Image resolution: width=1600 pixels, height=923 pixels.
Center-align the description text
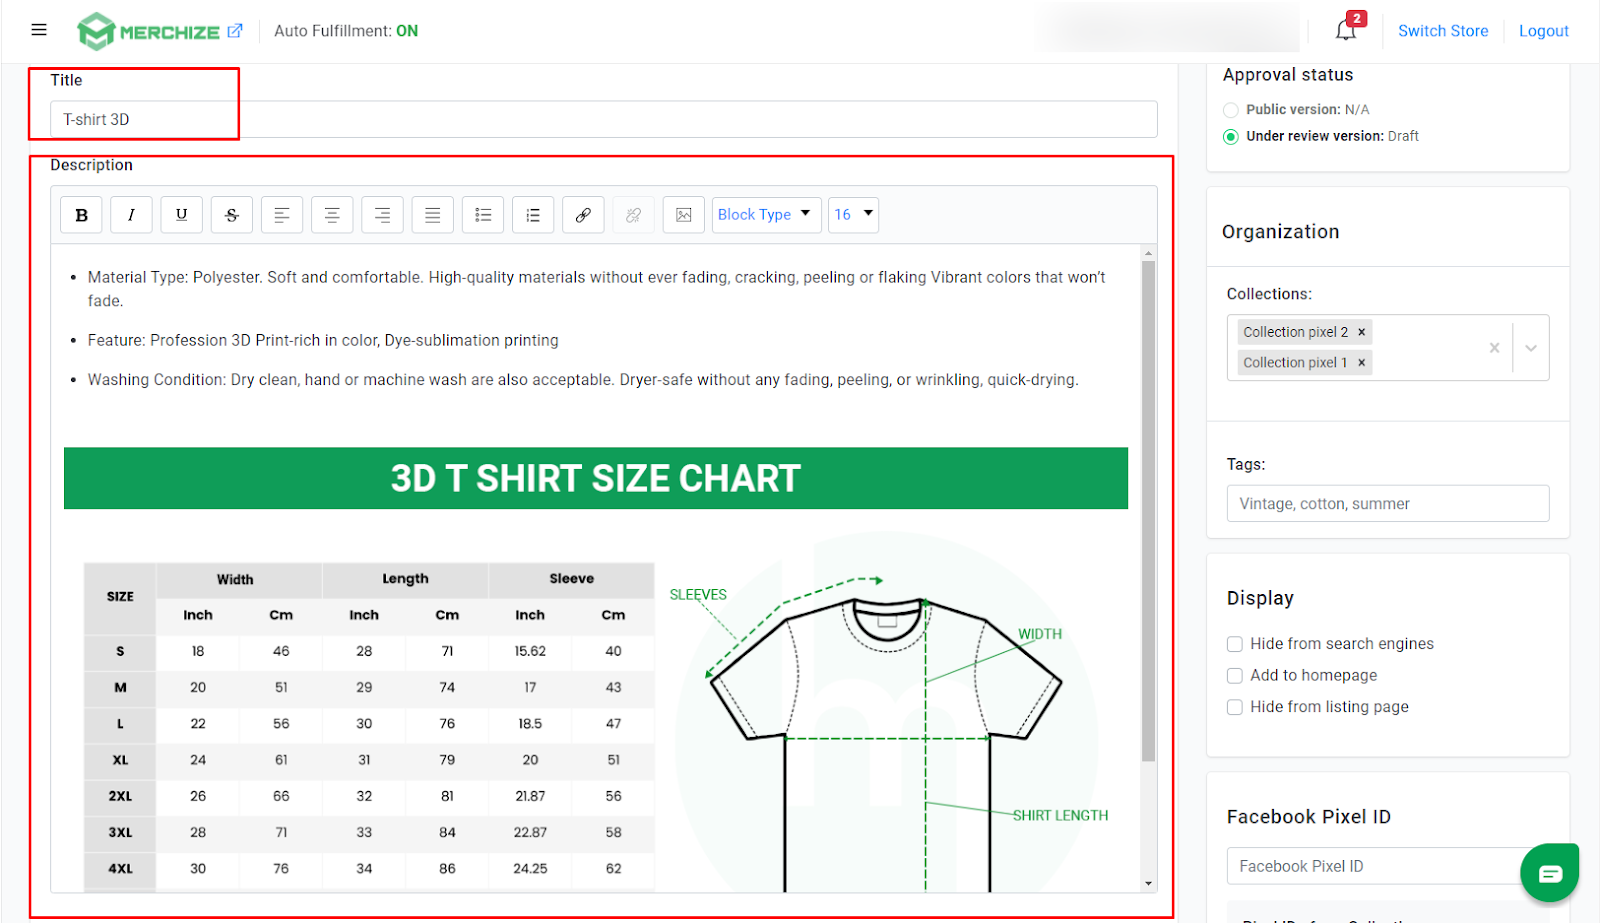tap(332, 215)
